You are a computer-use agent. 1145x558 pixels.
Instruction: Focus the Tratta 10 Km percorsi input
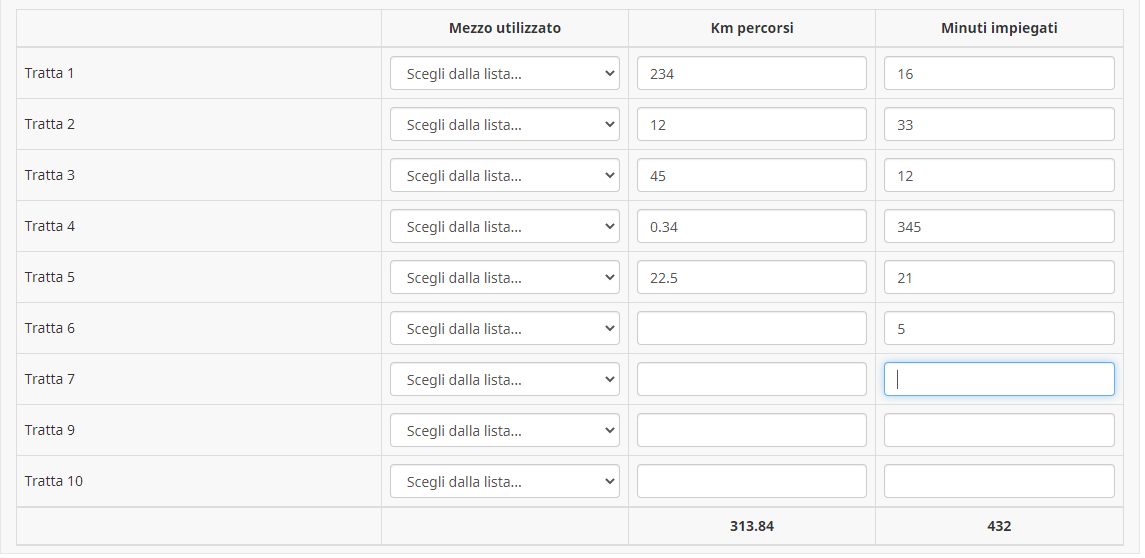click(x=751, y=481)
